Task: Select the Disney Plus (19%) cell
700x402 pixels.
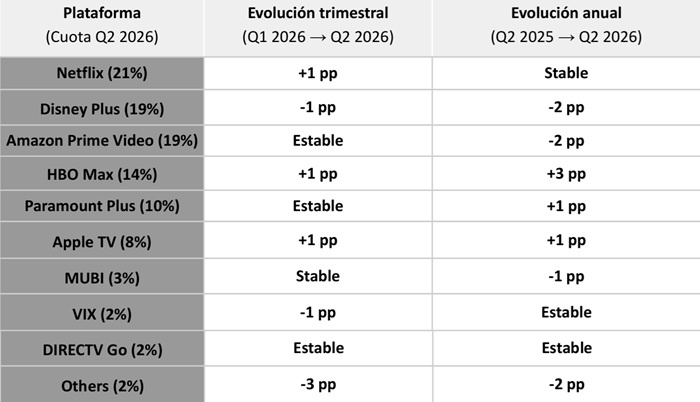Action: click(x=102, y=108)
